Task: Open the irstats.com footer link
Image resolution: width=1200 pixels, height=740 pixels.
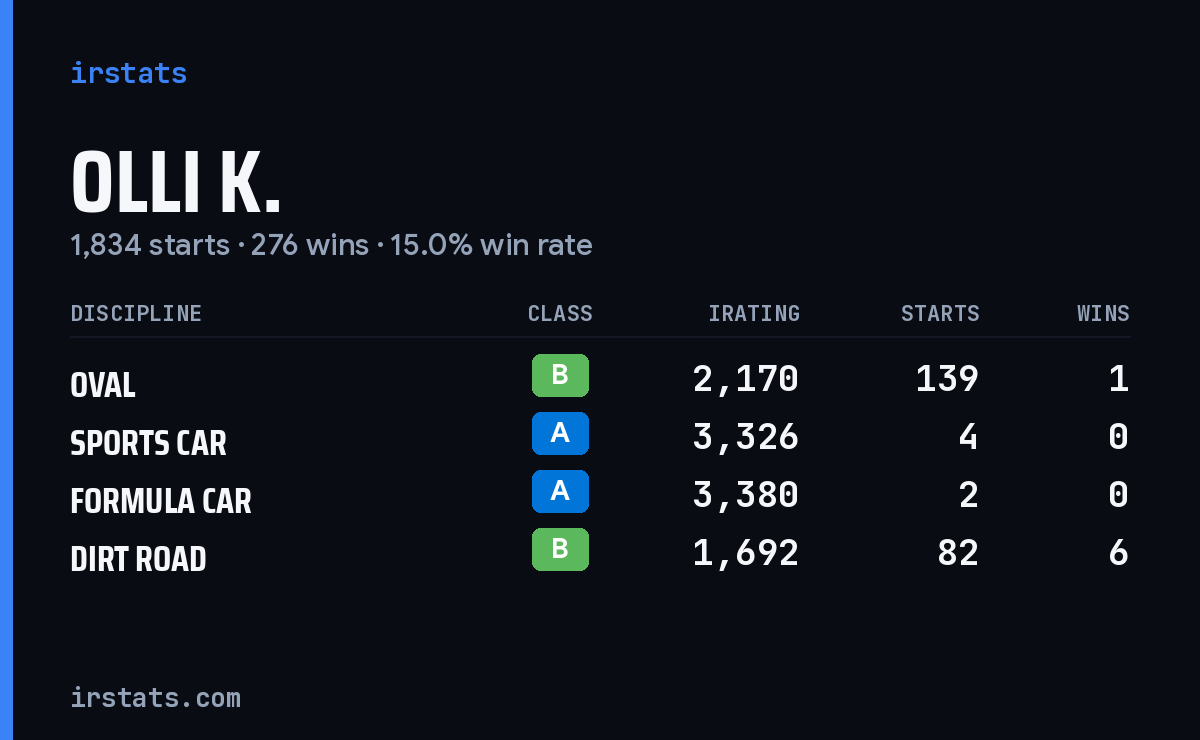Action: point(155,697)
